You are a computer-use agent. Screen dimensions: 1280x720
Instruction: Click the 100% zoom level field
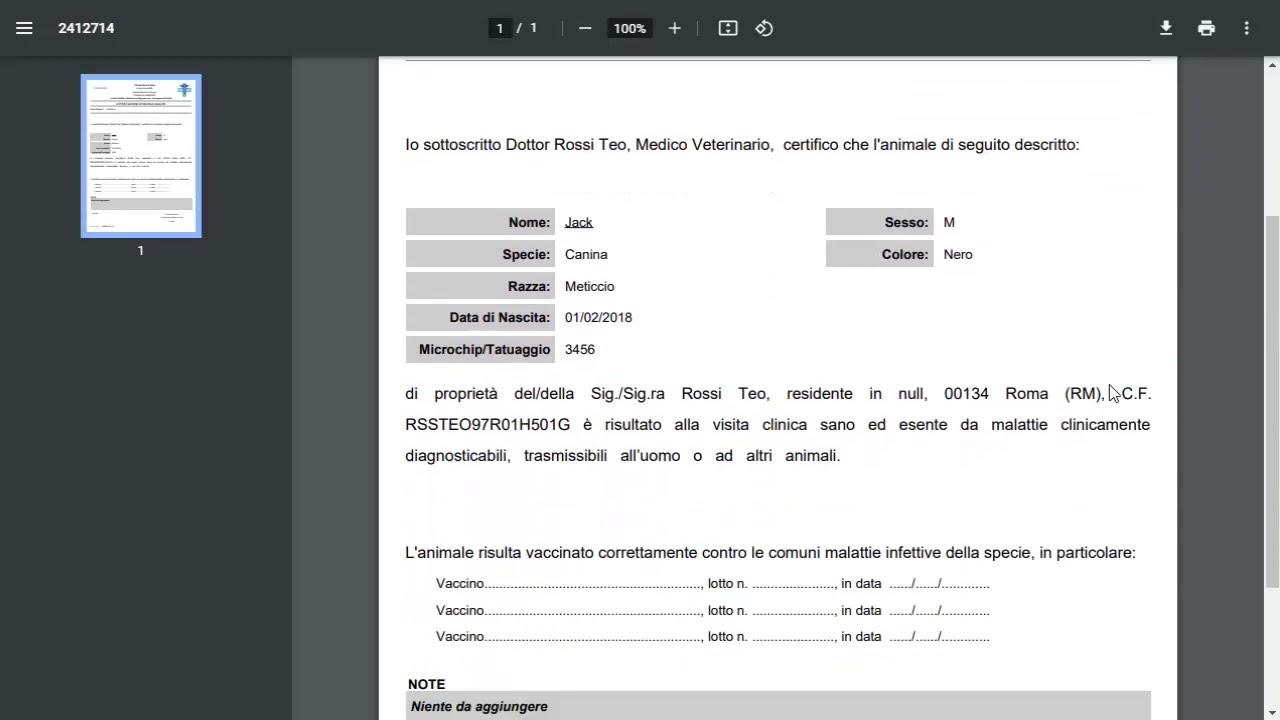pos(630,28)
